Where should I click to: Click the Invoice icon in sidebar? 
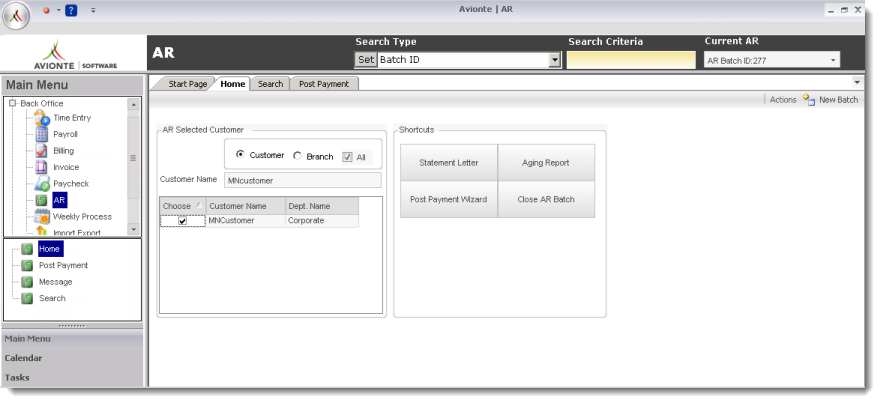(x=42, y=167)
